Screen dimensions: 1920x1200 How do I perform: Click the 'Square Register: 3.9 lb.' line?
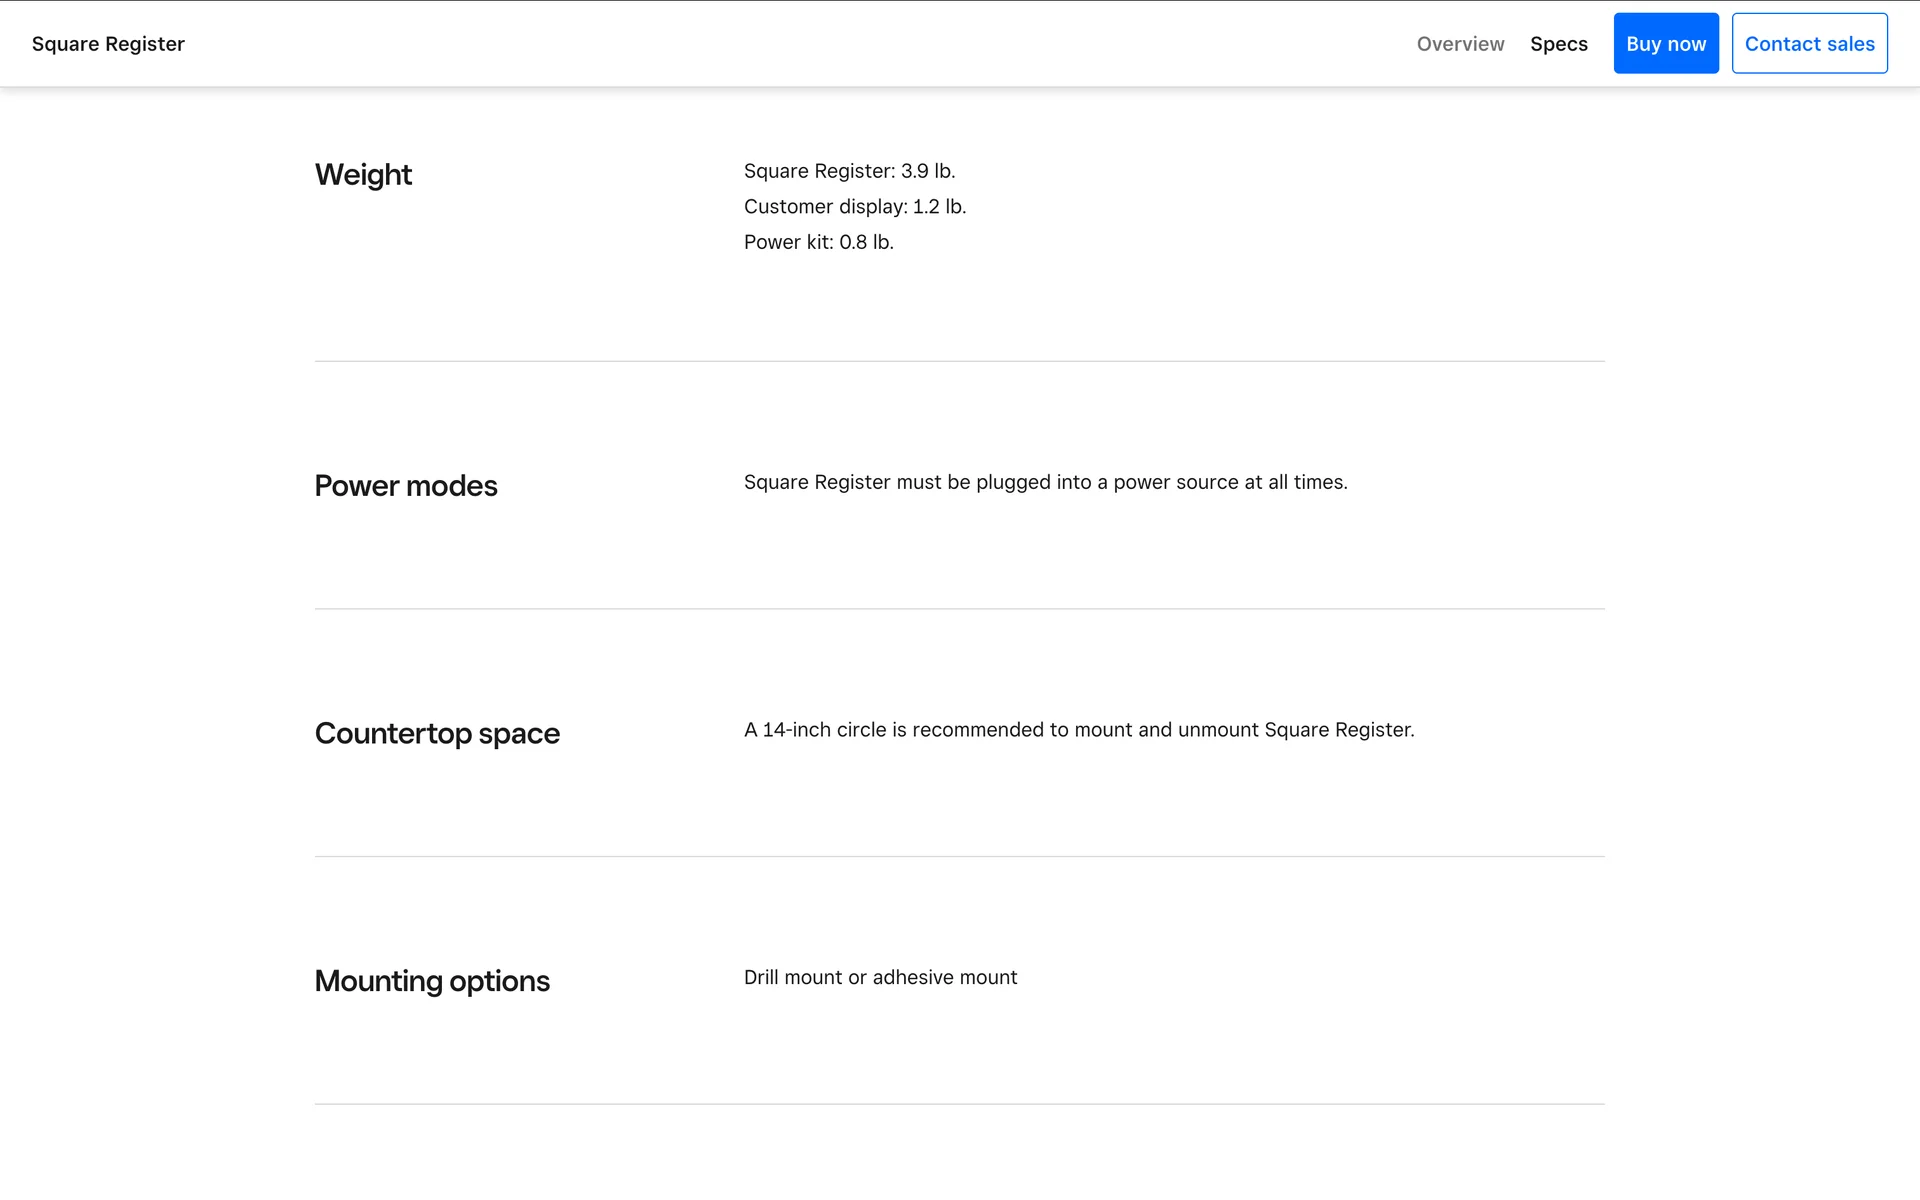[x=849, y=171]
